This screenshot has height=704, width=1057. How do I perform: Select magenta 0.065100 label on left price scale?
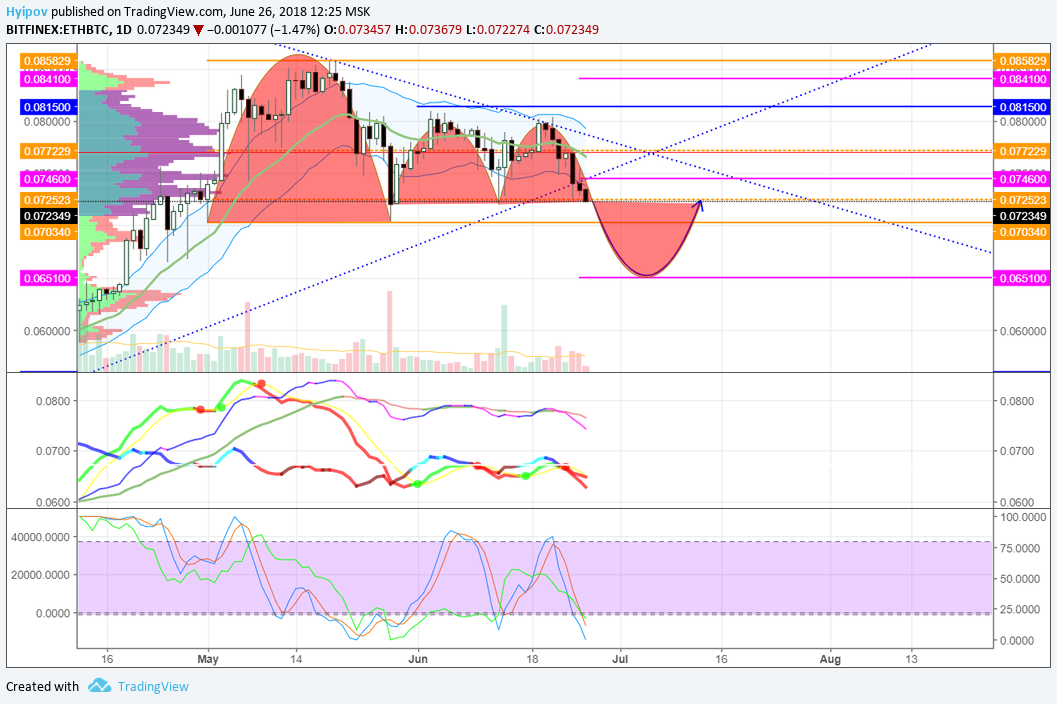pos(47,278)
